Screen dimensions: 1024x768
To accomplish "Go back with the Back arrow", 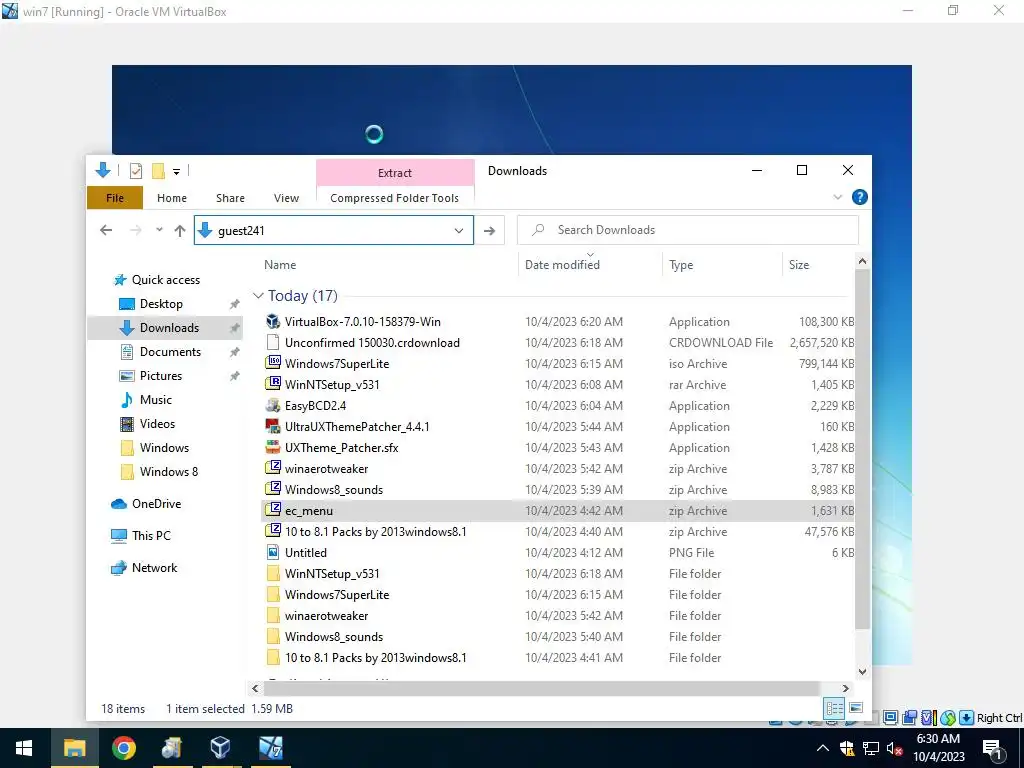I will pos(106,230).
